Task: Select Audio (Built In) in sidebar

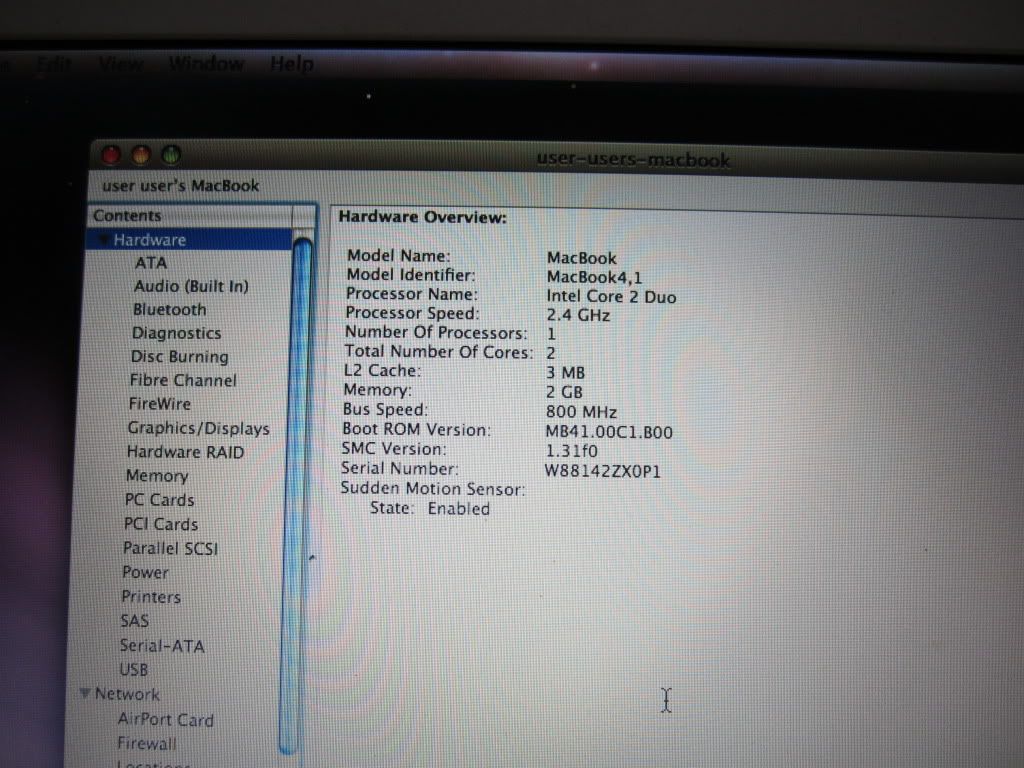Action: tap(191, 286)
